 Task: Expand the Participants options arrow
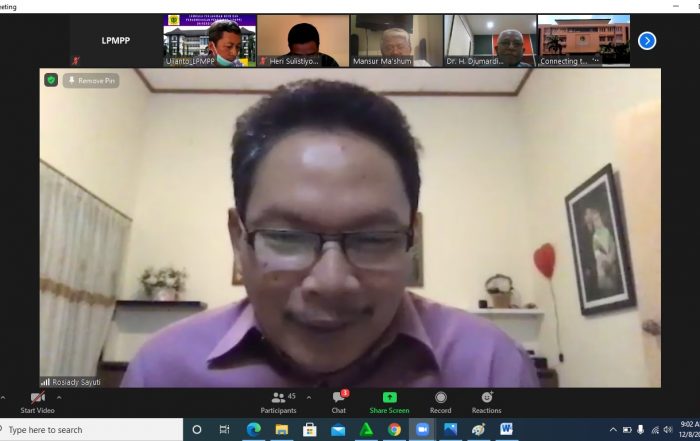coord(309,397)
